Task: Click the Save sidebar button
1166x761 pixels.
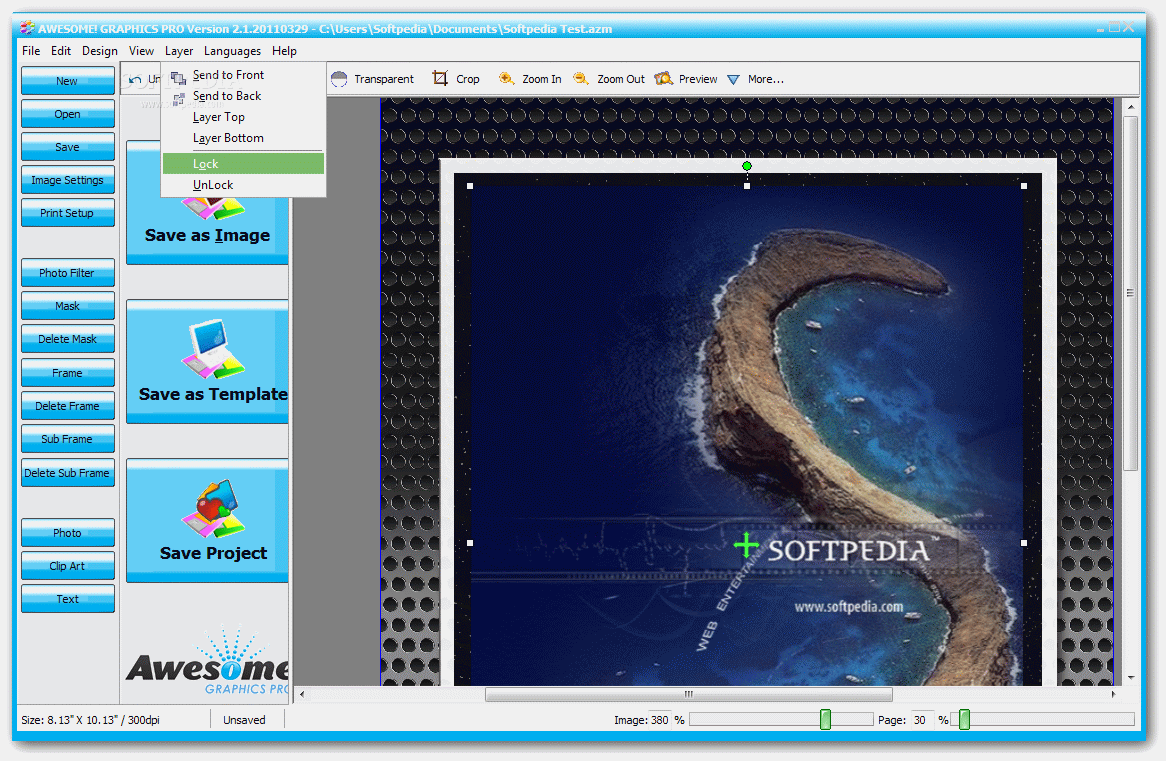Action: pos(68,147)
